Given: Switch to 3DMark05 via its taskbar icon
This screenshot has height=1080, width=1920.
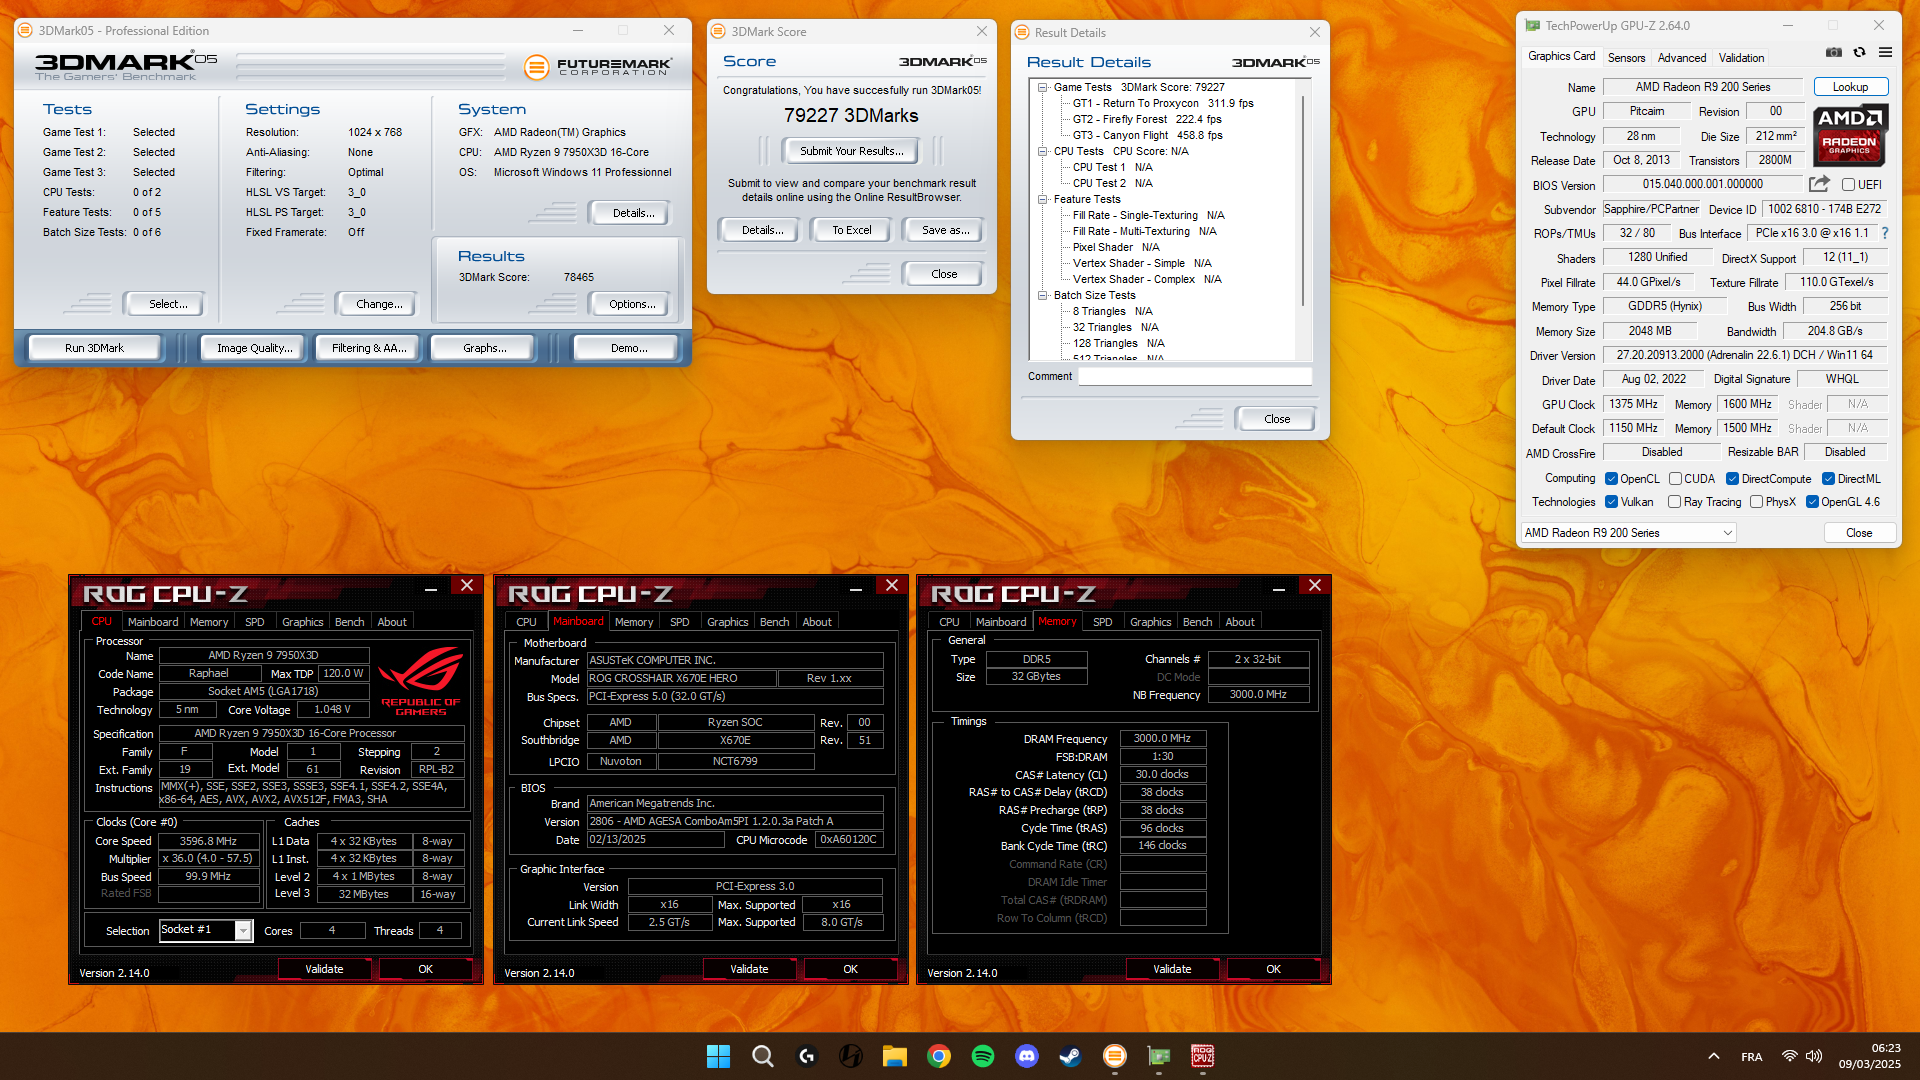Looking at the screenshot, I should [x=1115, y=1056].
